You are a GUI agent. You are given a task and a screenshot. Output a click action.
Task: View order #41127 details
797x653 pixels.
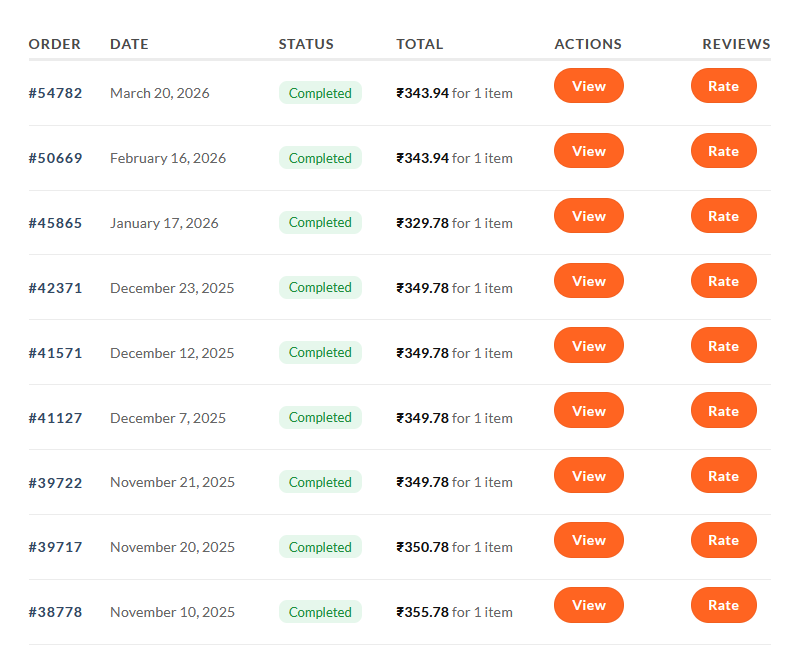588,411
